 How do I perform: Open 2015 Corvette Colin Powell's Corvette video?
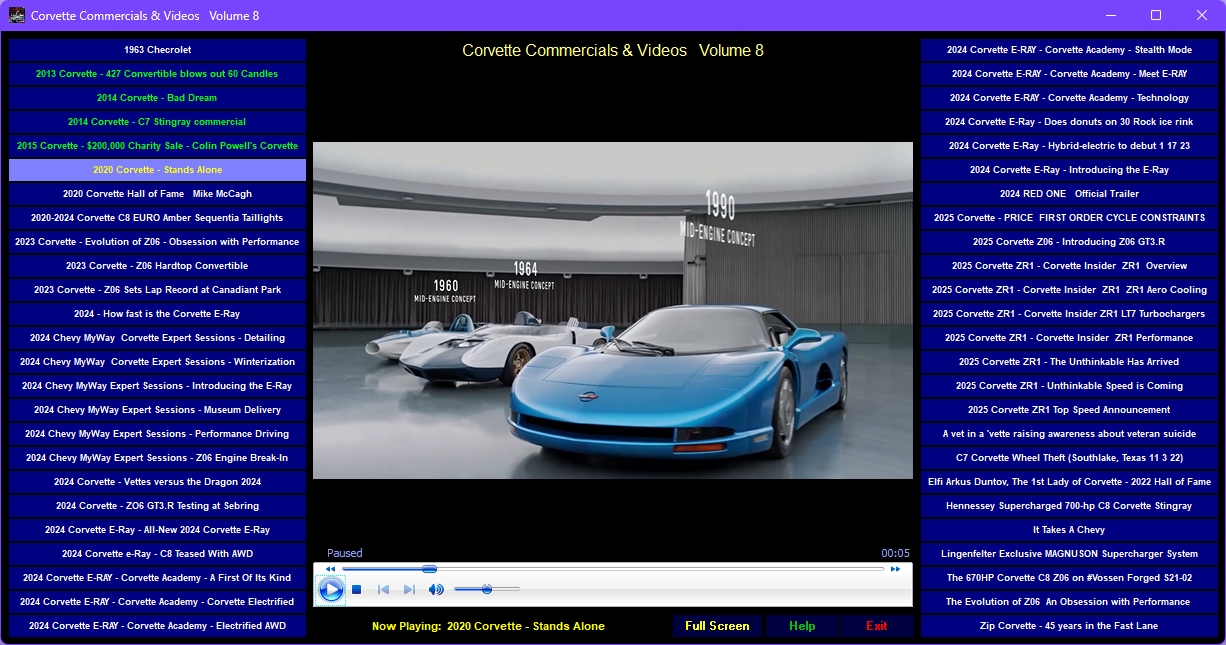coord(157,146)
